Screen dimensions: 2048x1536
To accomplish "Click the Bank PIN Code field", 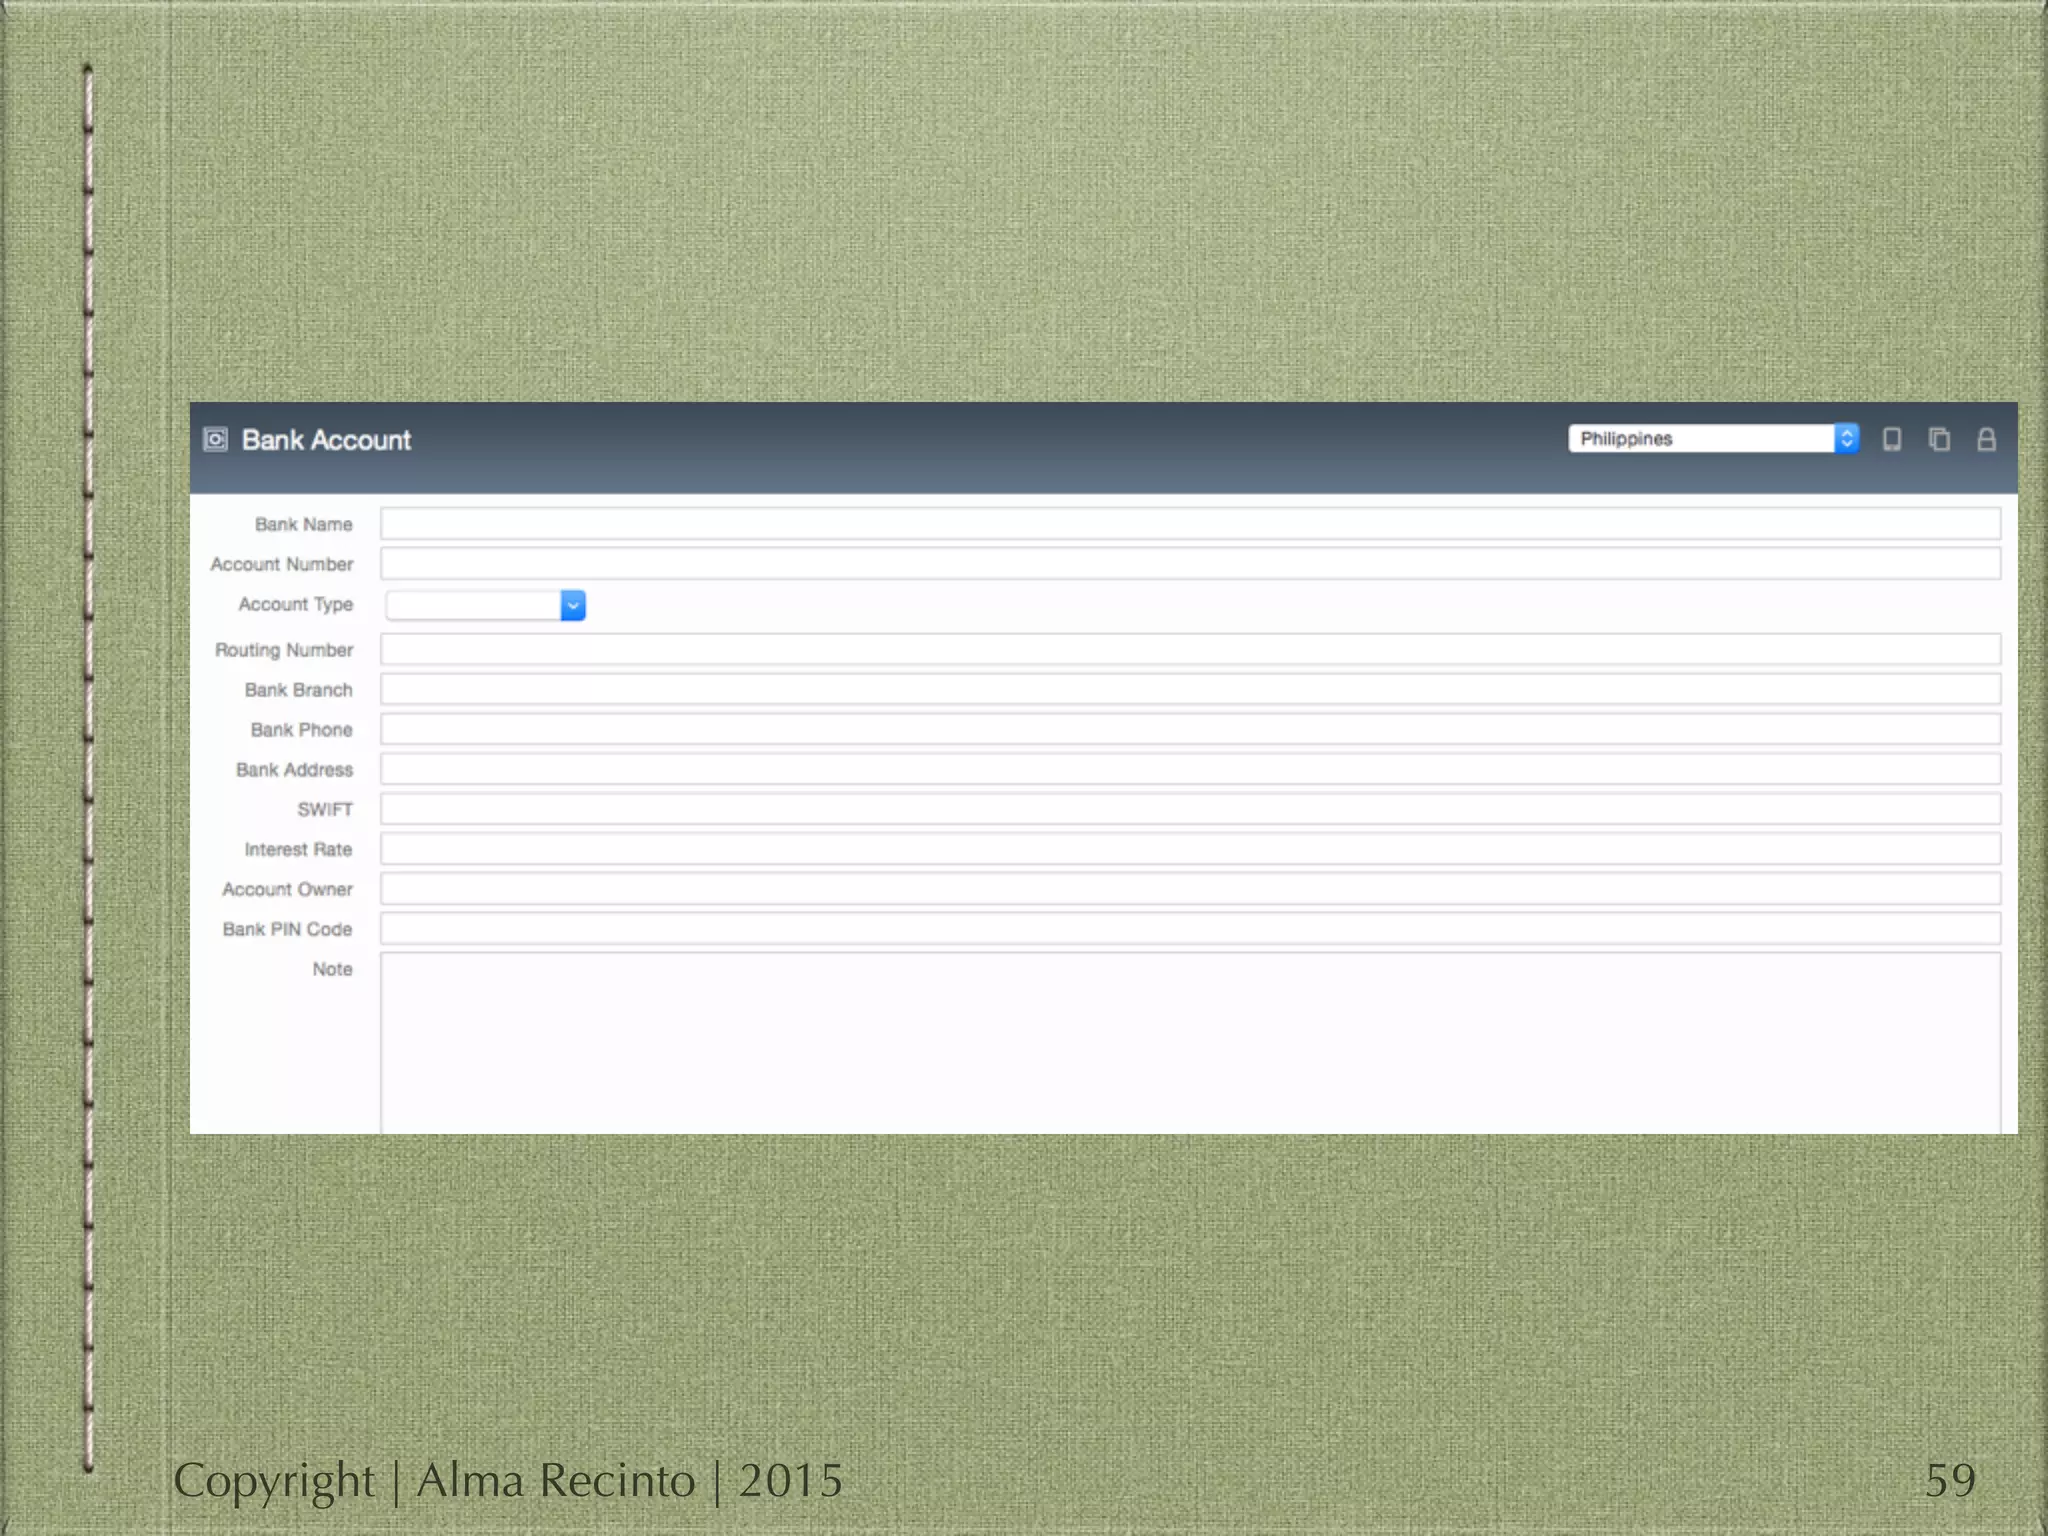I will tap(1190, 929).
